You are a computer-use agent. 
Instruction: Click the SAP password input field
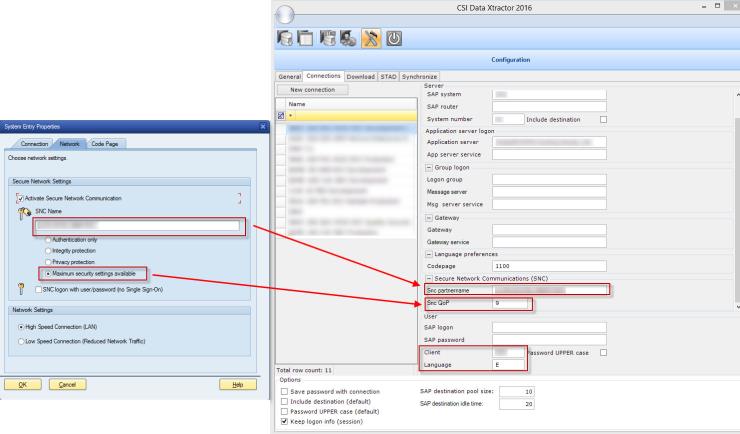coord(549,340)
